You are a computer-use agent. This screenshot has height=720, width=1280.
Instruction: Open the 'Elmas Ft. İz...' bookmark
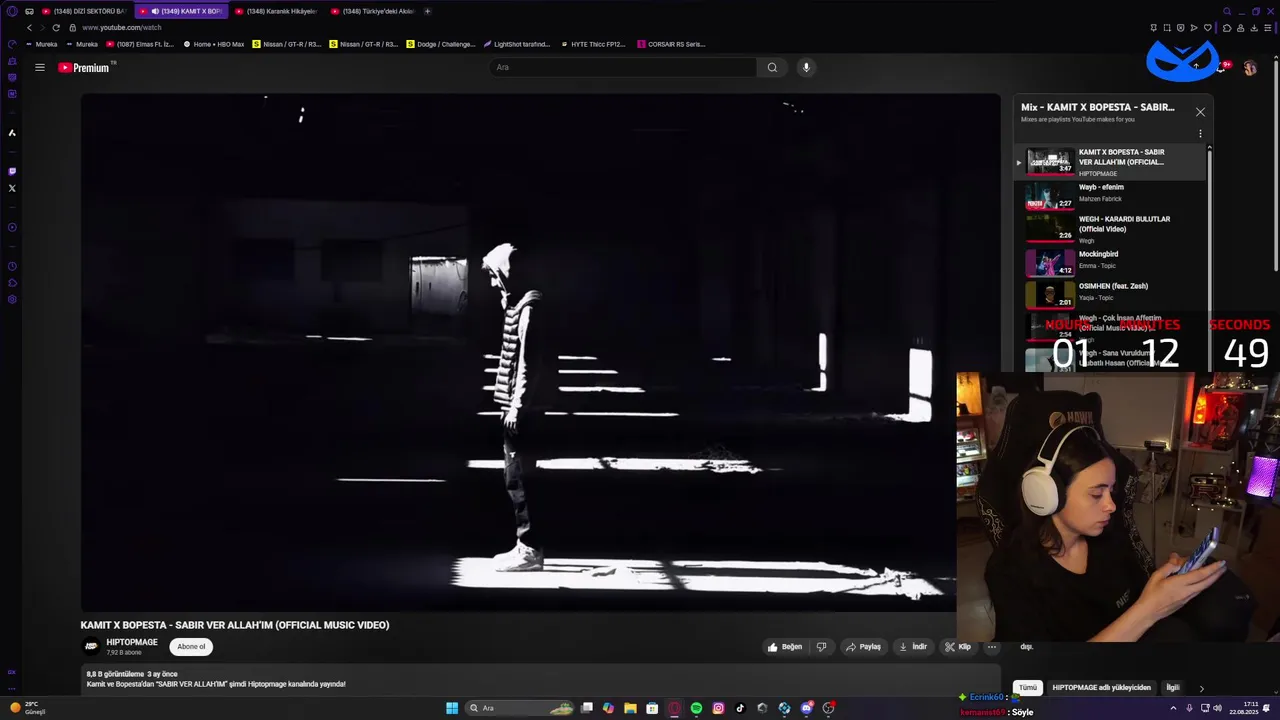click(140, 44)
